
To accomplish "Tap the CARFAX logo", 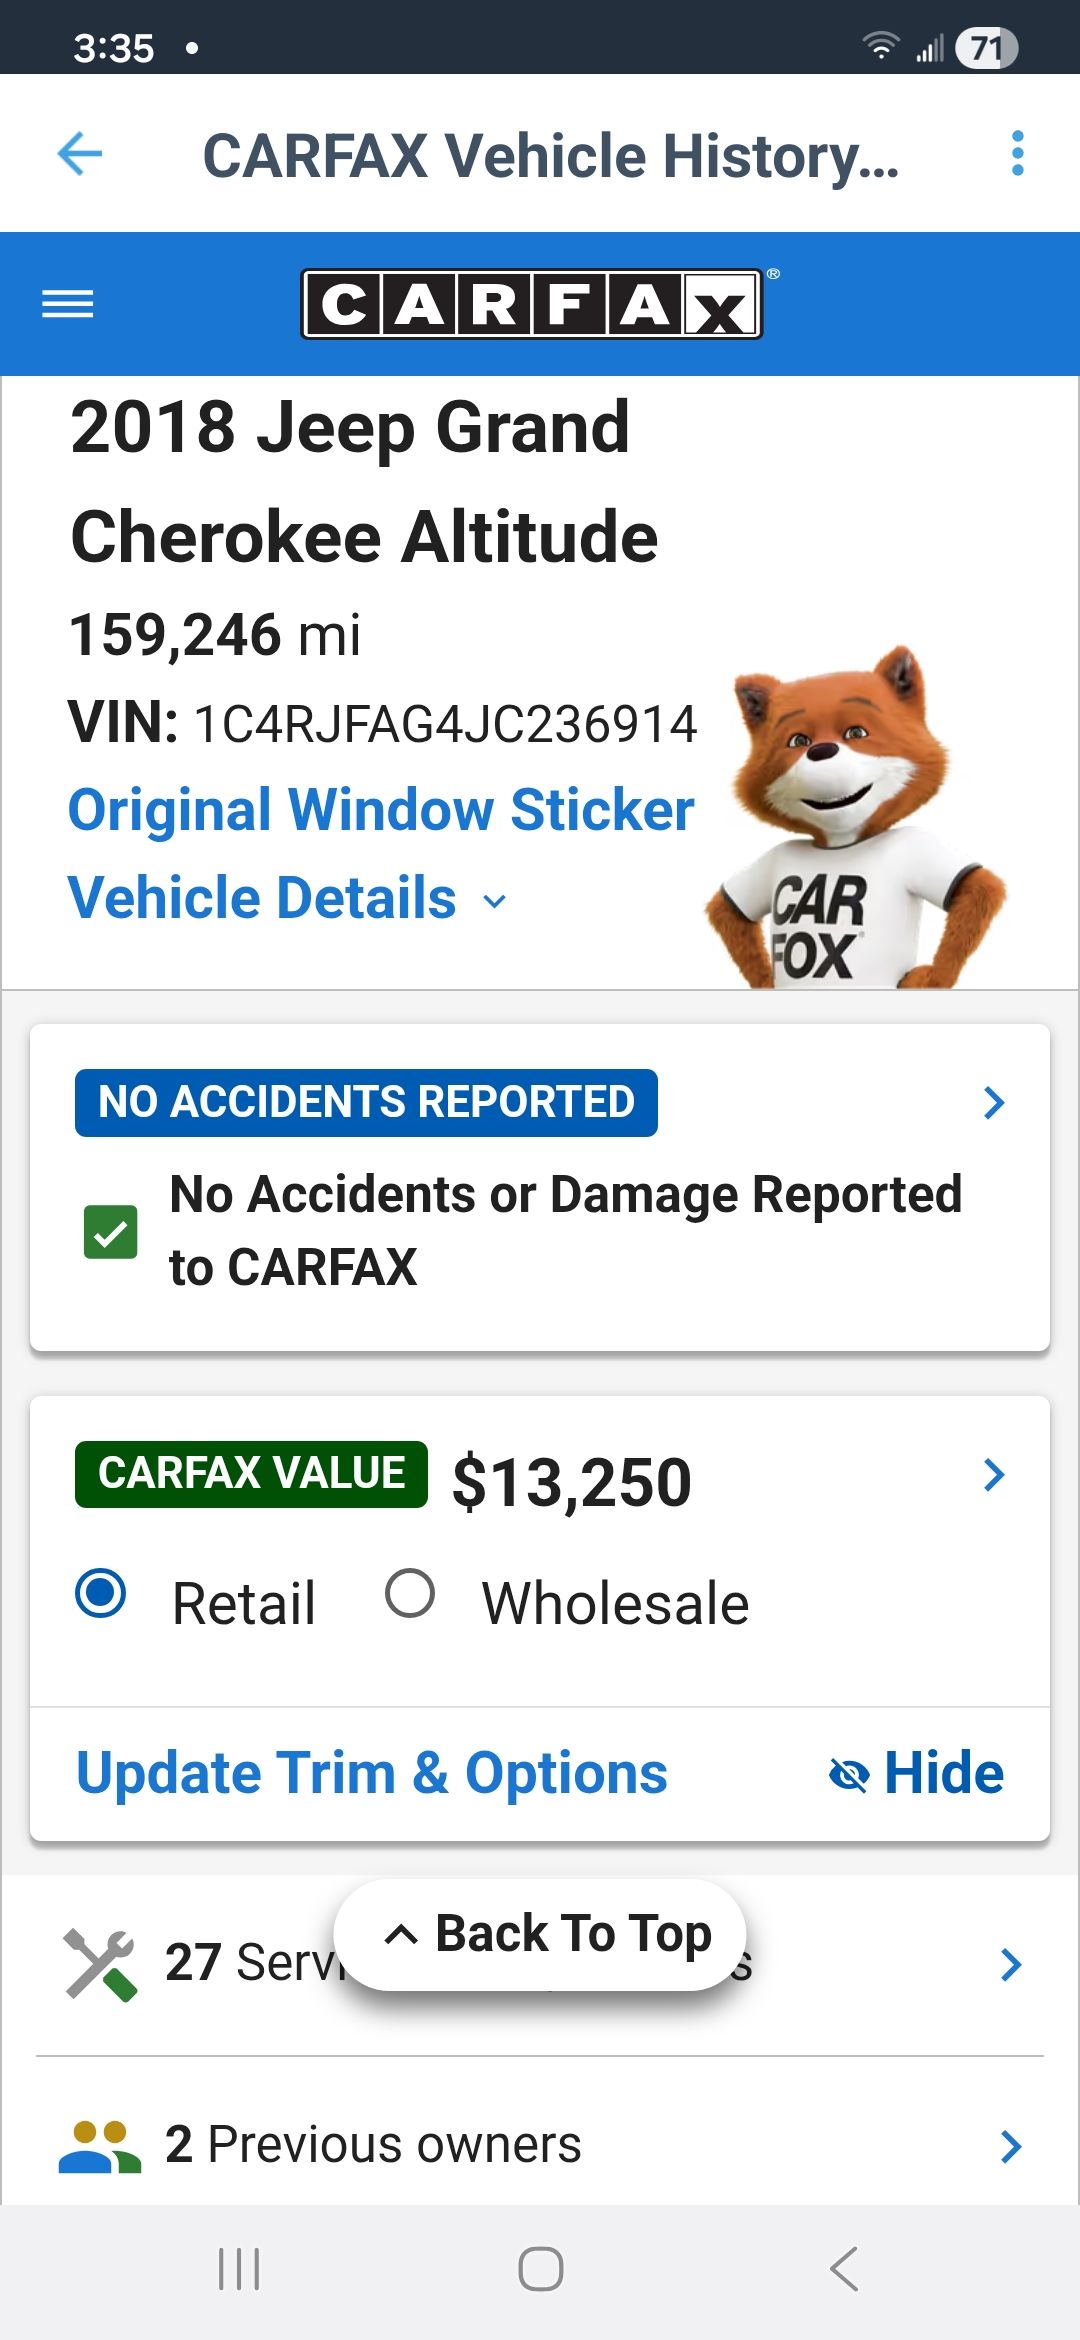I will point(532,304).
